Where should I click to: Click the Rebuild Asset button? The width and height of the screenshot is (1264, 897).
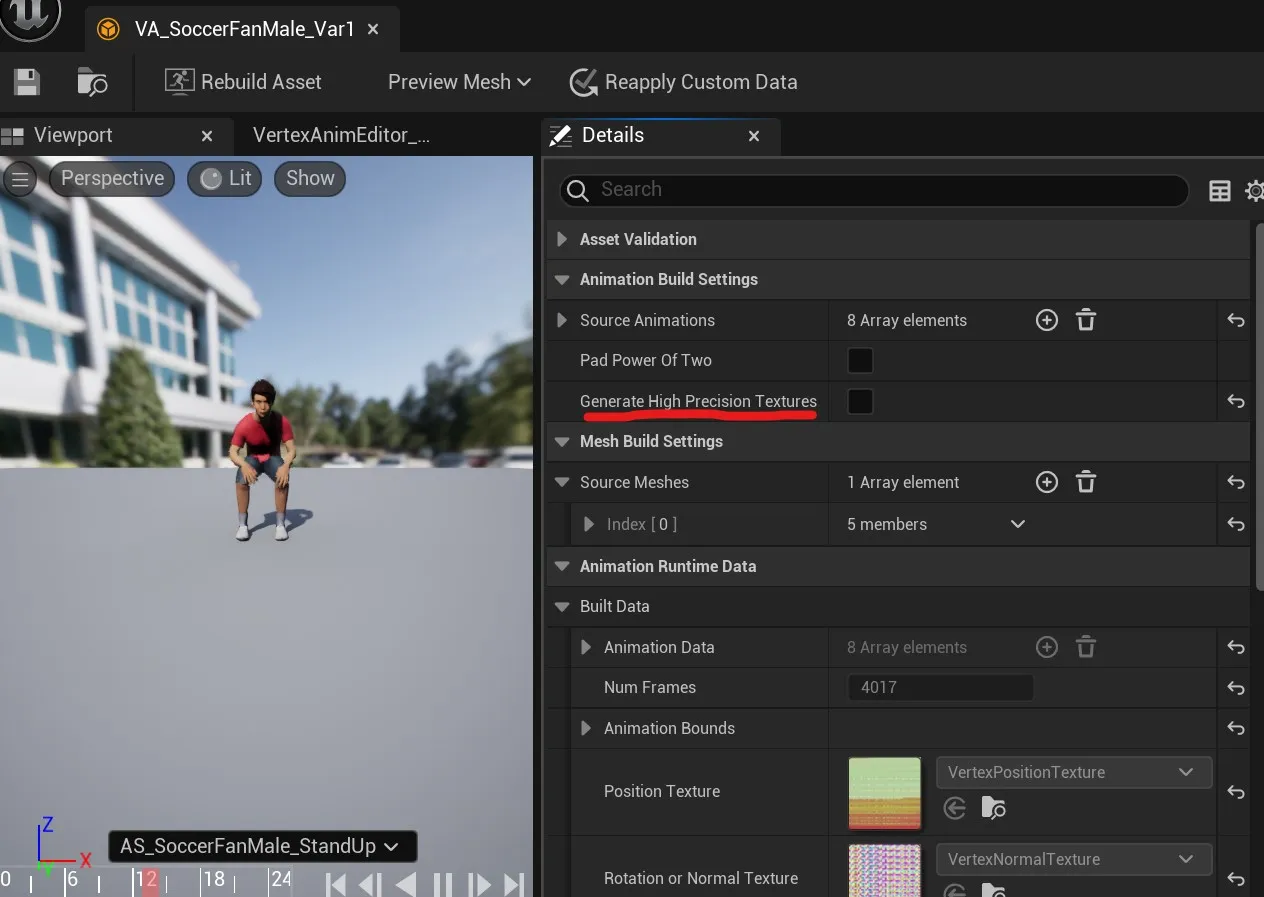click(x=243, y=82)
